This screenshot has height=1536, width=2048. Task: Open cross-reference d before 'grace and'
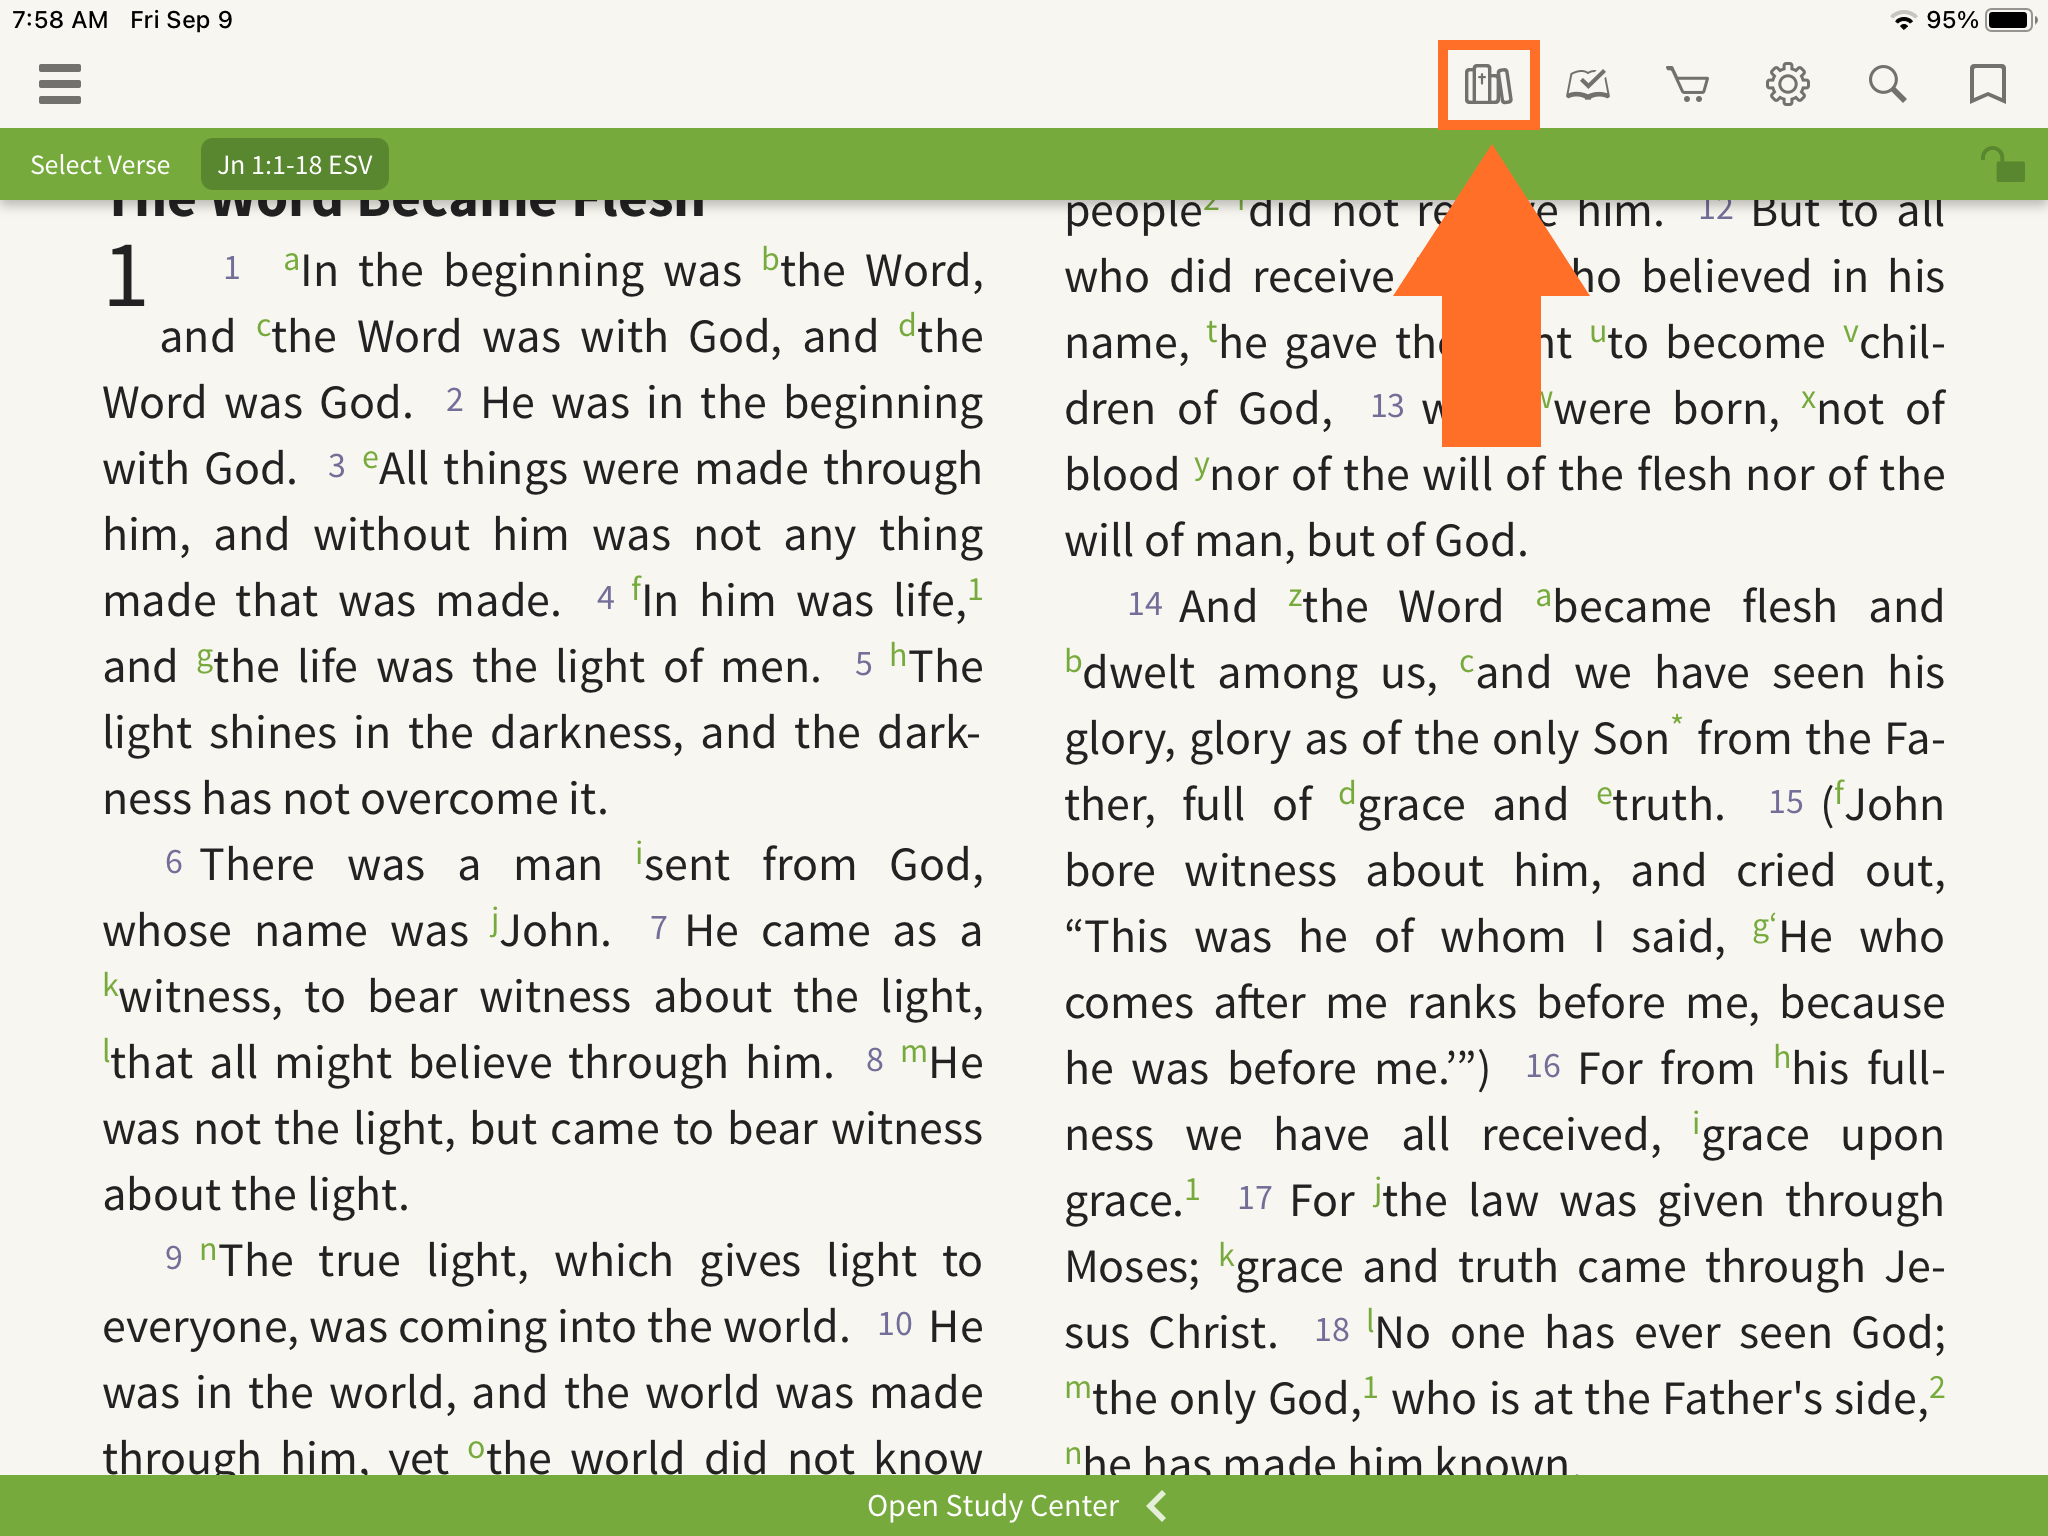pos(1347,795)
